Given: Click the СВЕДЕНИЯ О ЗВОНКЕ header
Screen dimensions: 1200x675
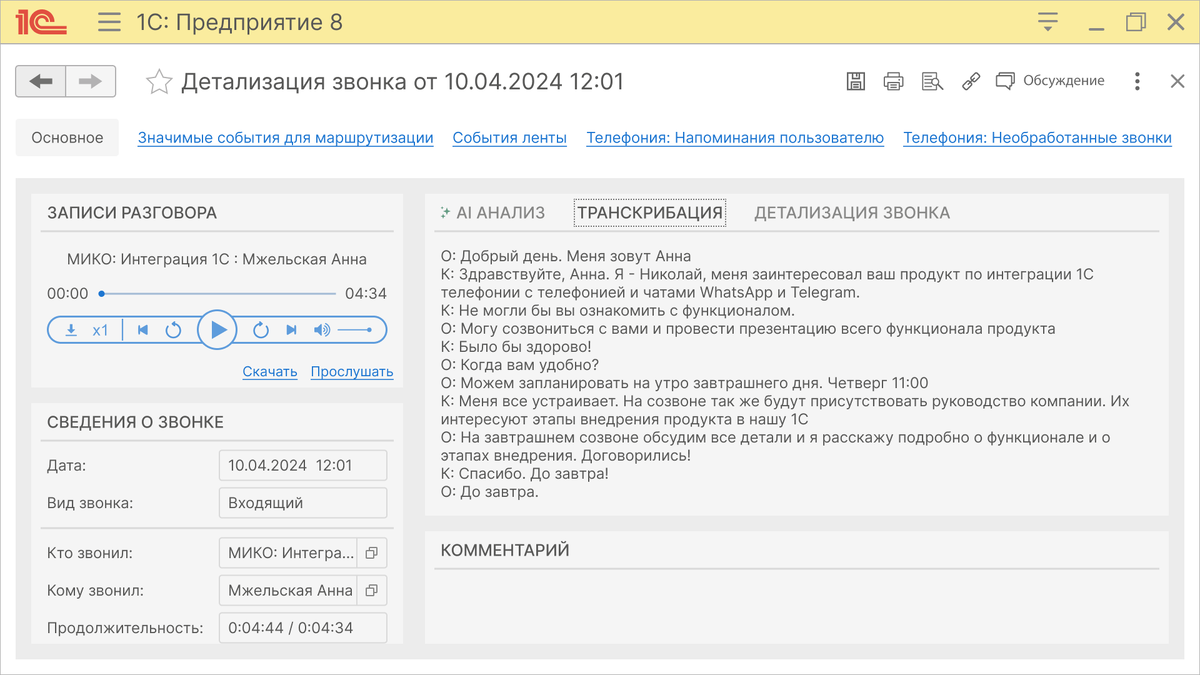Looking at the screenshot, I should (135, 422).
